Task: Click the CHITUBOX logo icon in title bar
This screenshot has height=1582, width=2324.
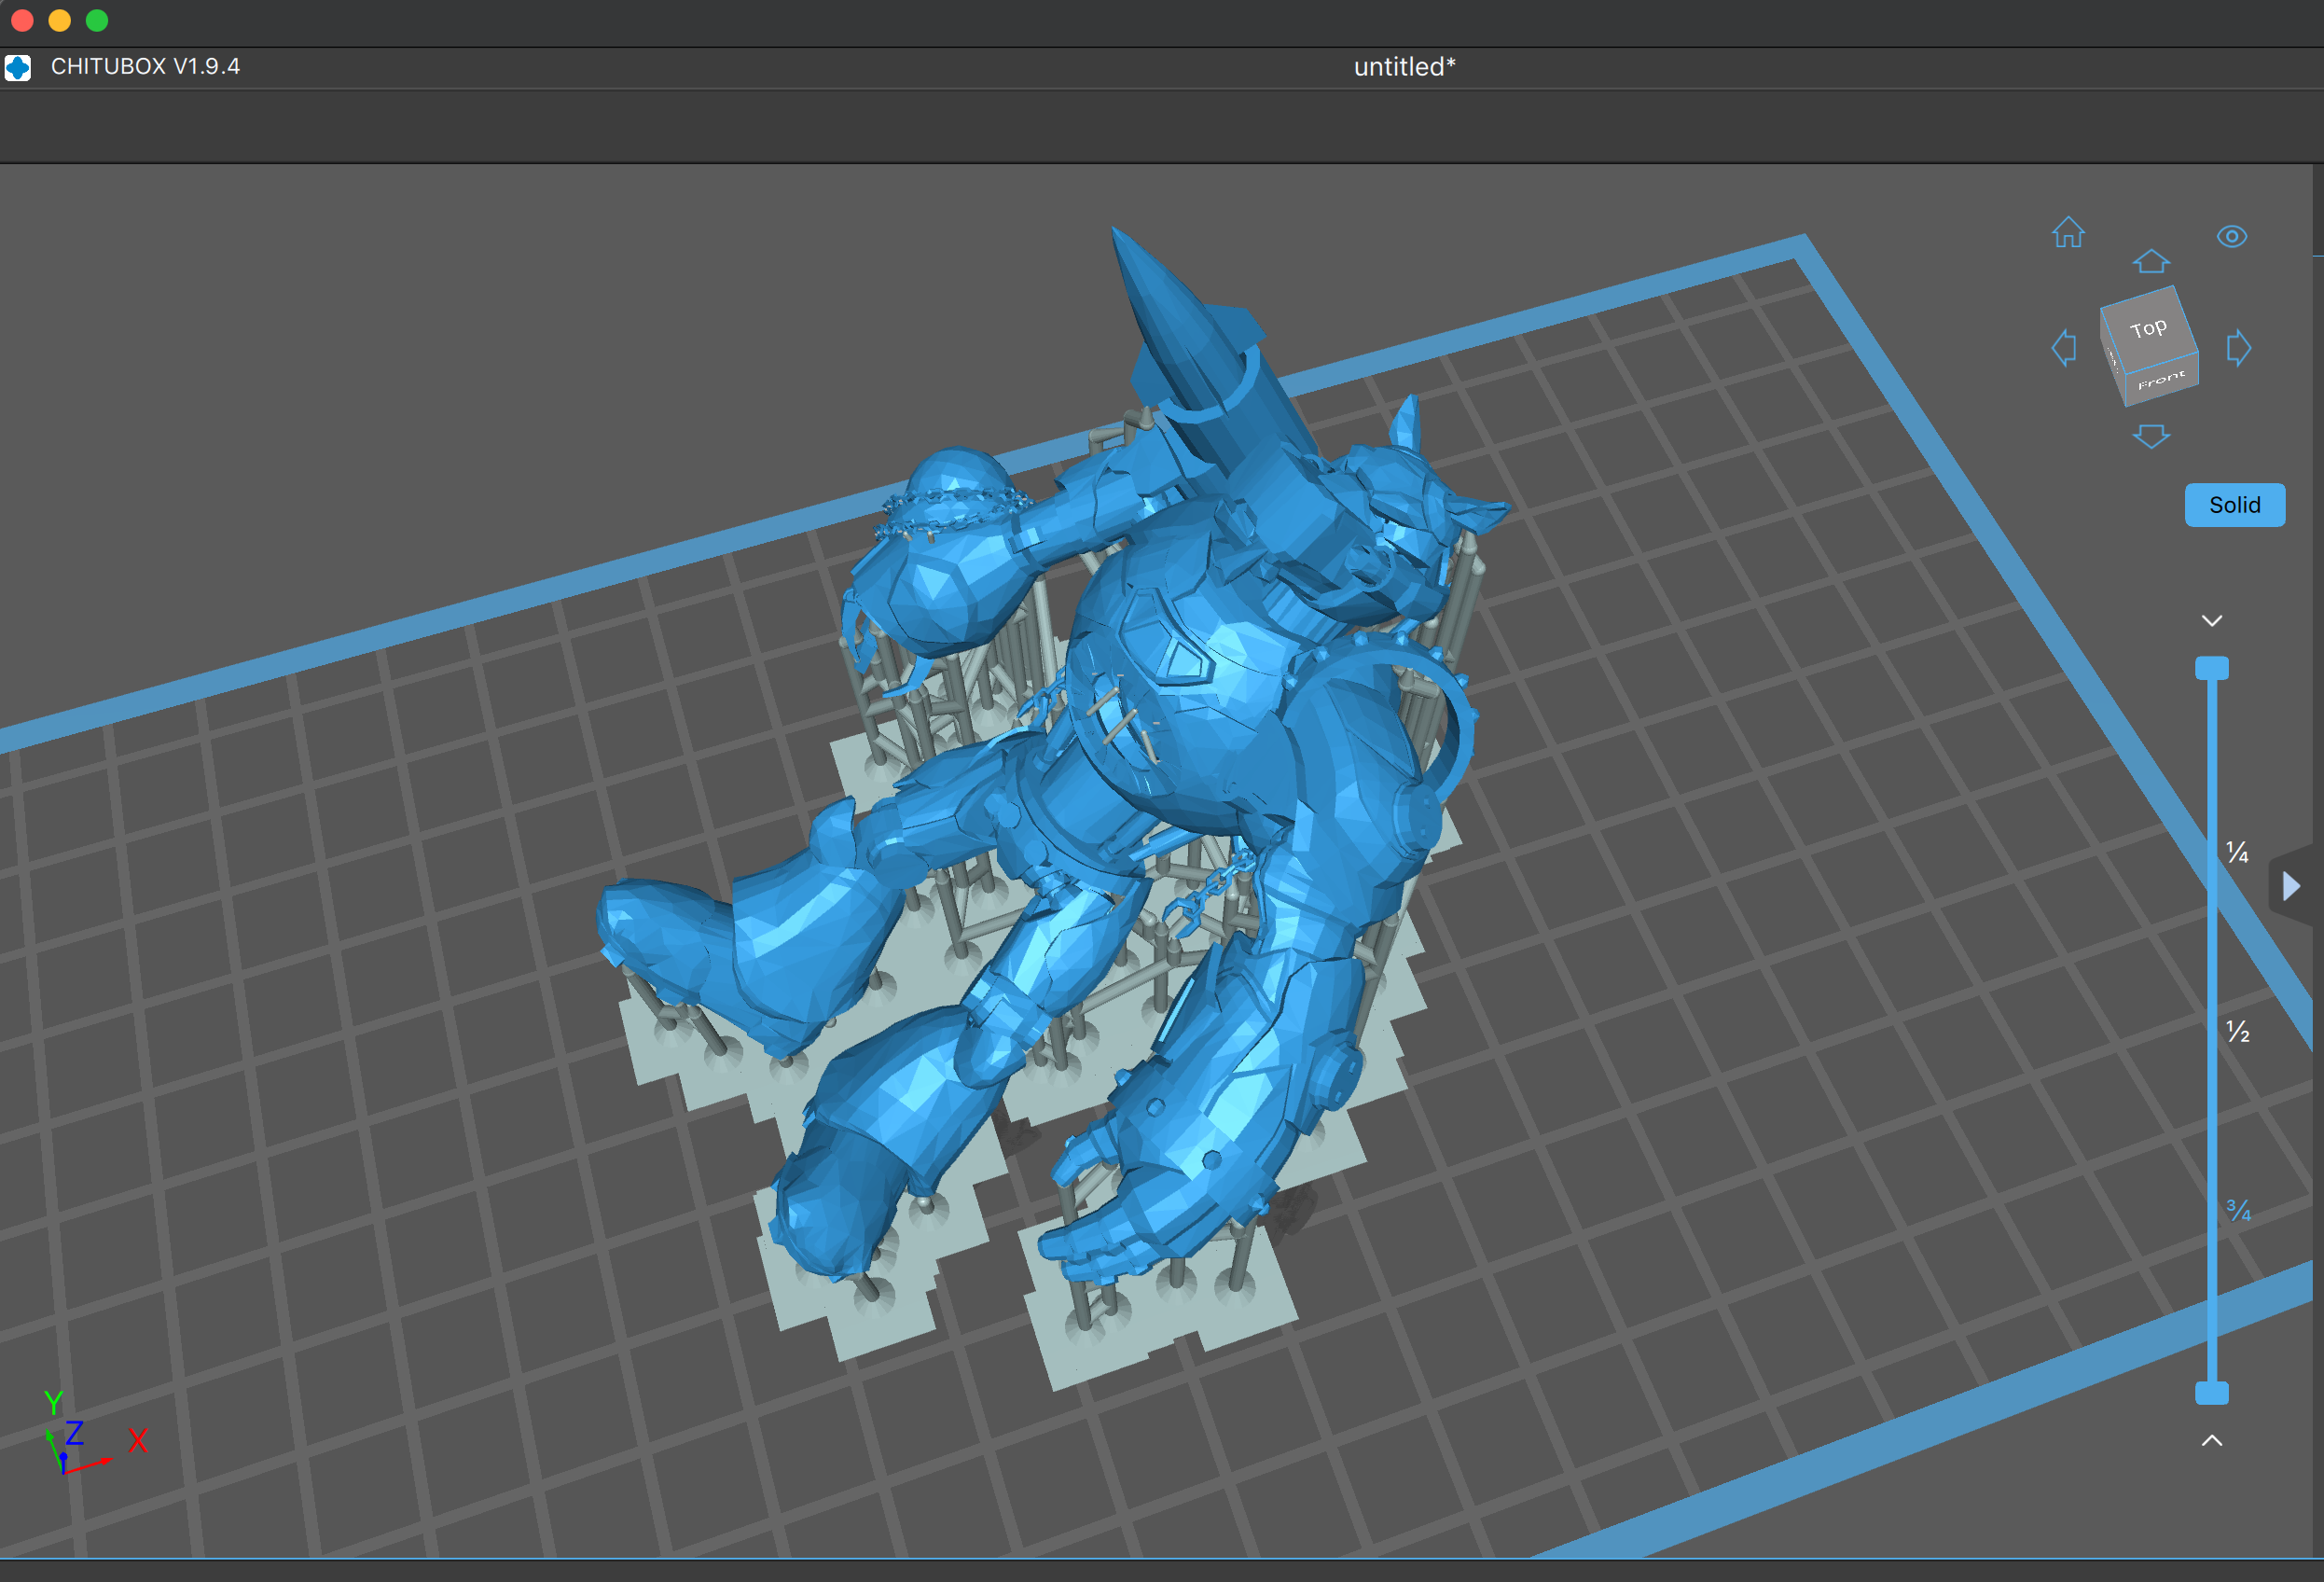Action: click(x=18, y=67)
